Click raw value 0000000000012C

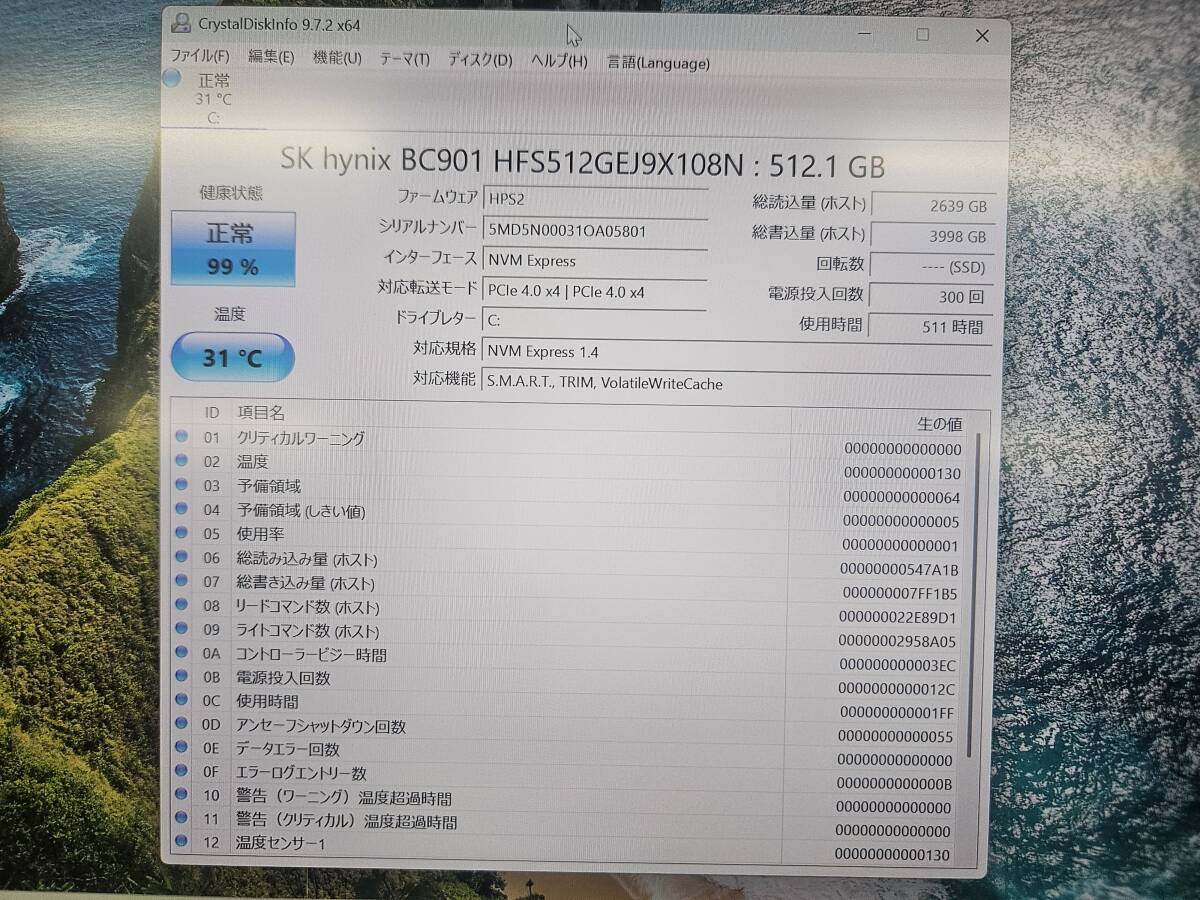click(896, 689)
